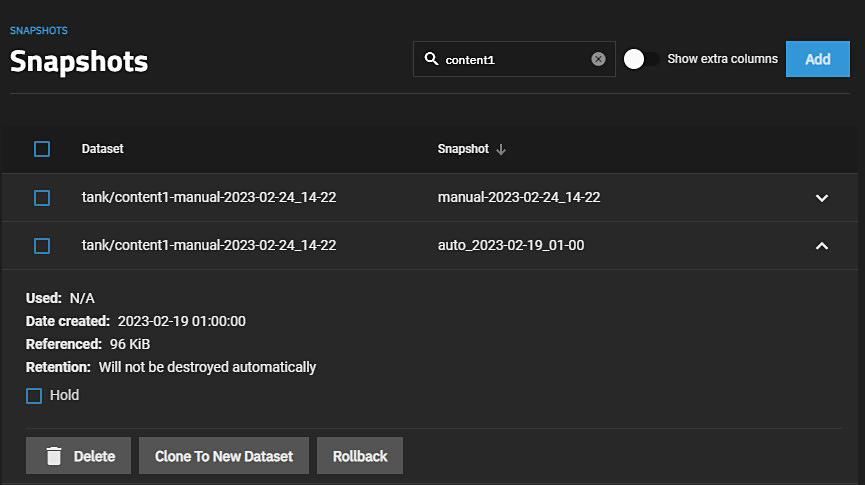The image size is (865, 485).
Task: Enable the Hold checkbox
Action: (34, 396)
